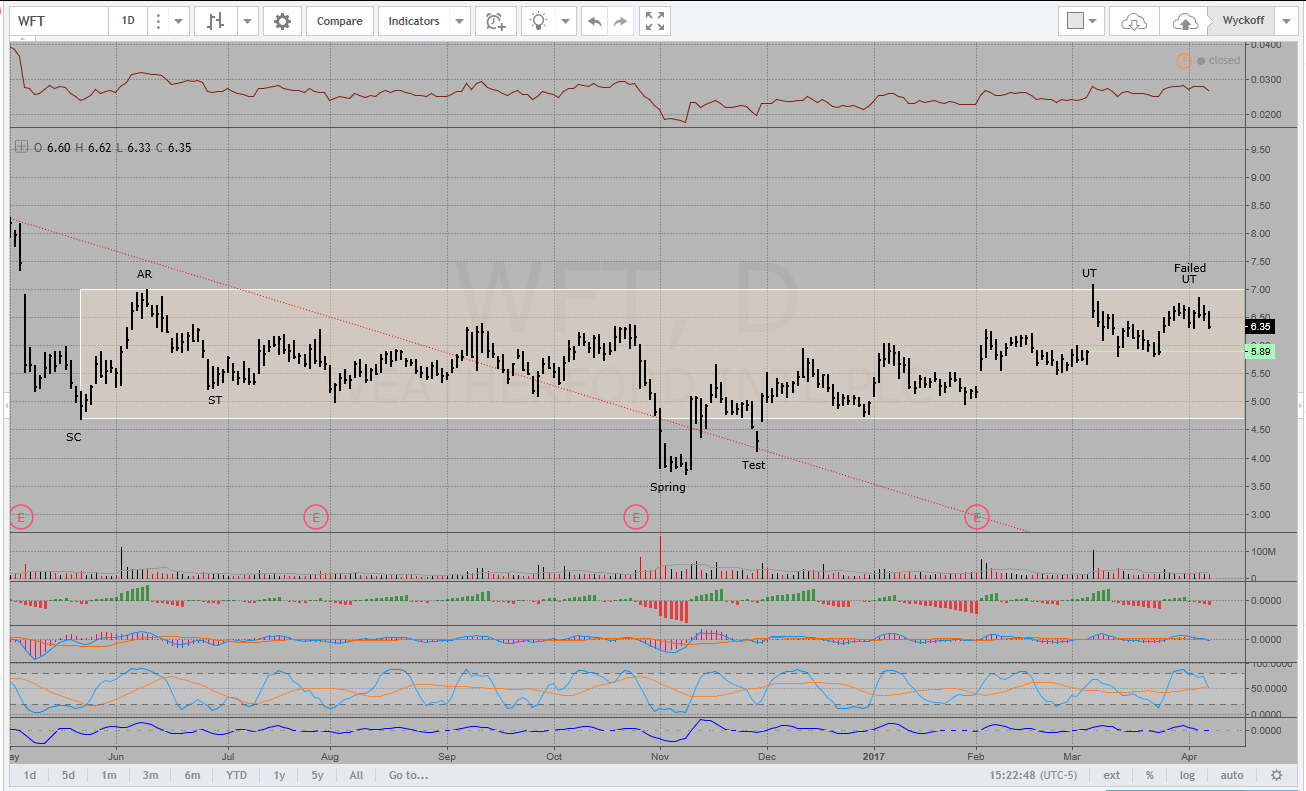This screenshot has height=791, width=1306.
Task: Toggle log scale on price axis
Action: click(1189, 775)
